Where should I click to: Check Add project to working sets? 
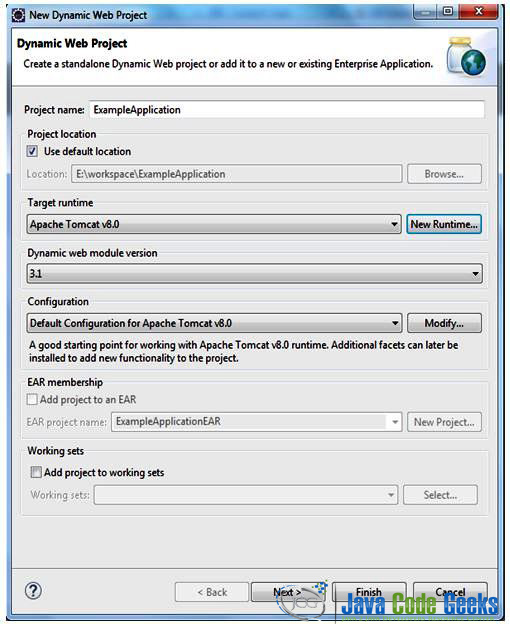pos(36,472)
